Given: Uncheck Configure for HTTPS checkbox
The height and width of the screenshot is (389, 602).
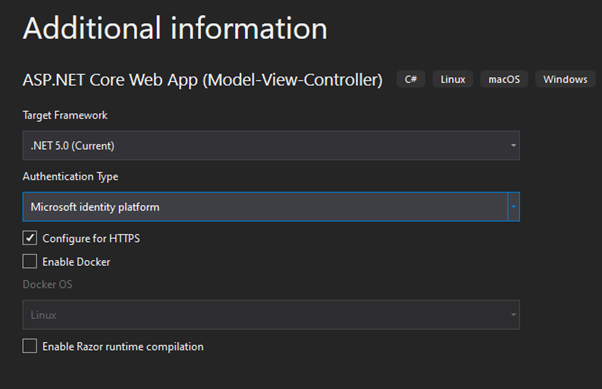Looking at the screenshot, I should tap(30, 238).
